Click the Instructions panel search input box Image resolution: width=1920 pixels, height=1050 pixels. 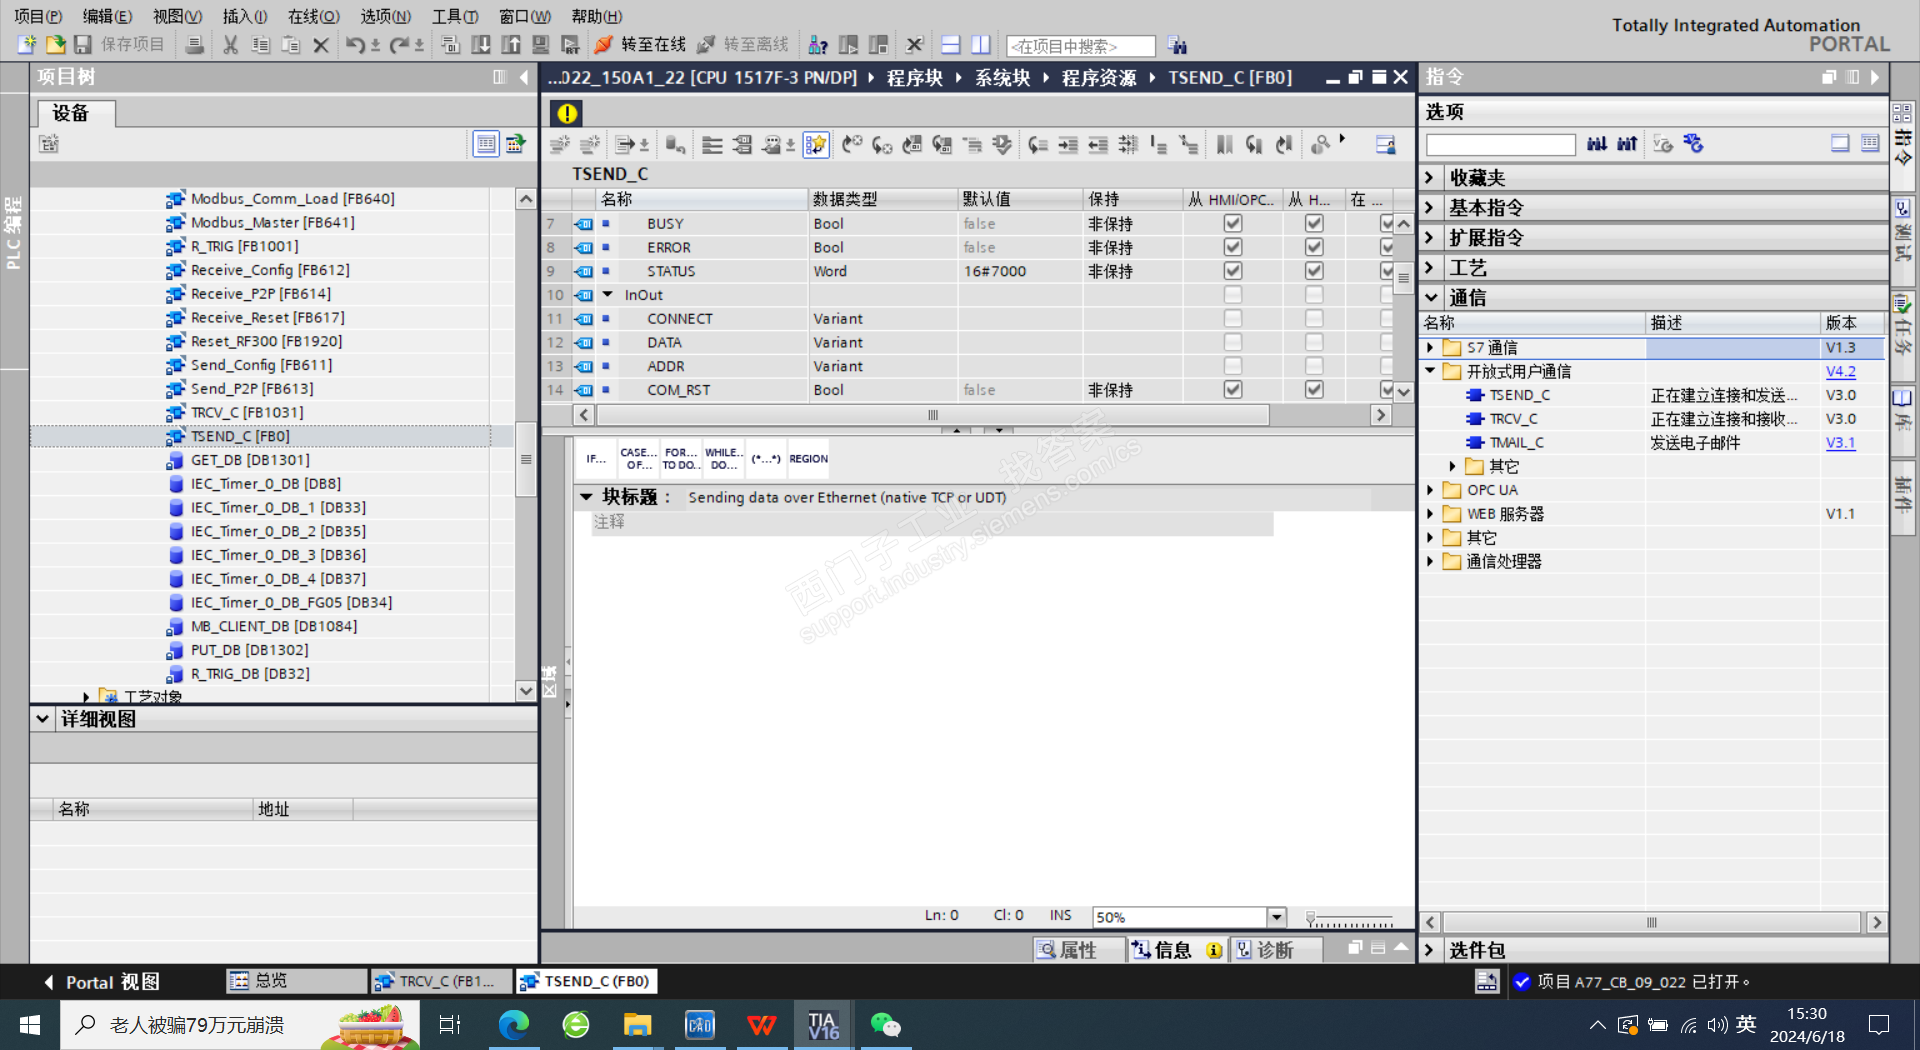(x=1501, y=145)
